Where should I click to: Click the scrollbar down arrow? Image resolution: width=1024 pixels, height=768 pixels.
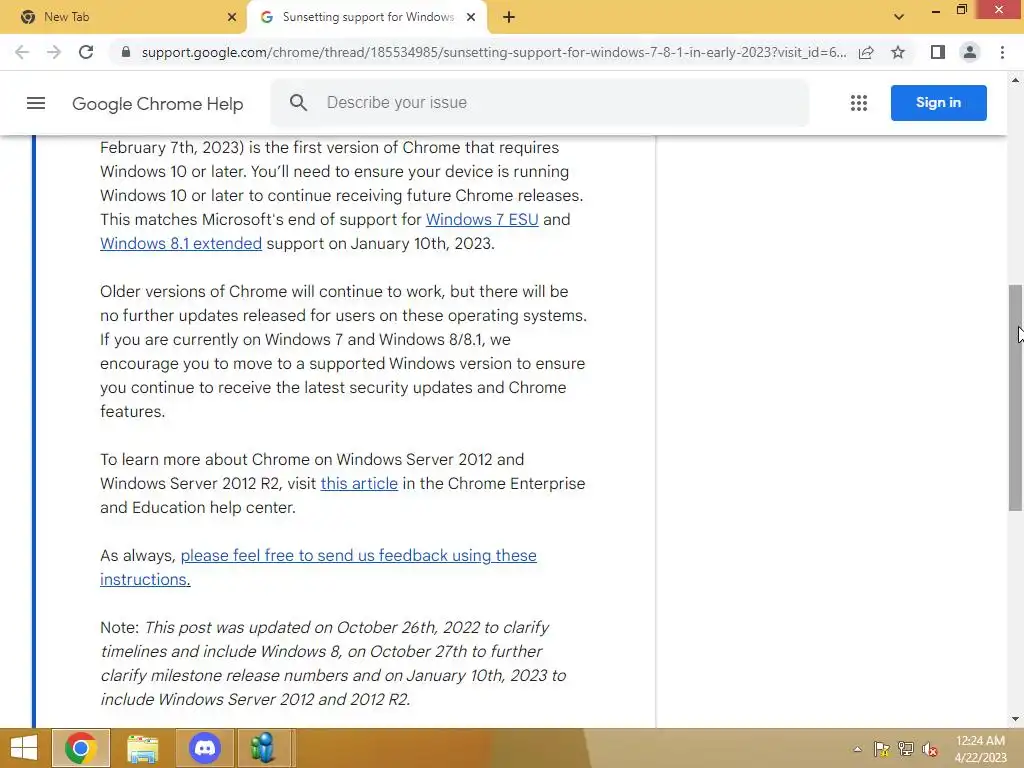tap(1015, 719)
